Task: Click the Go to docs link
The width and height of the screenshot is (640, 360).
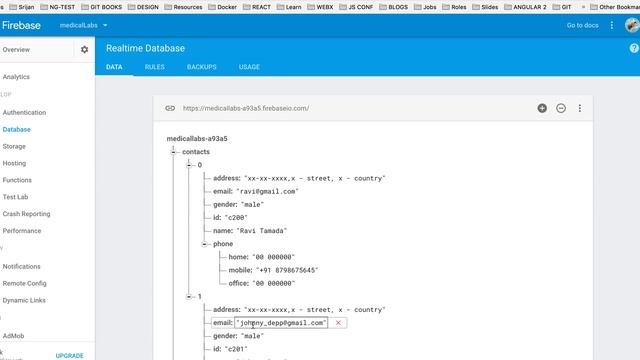Action: 582,25
